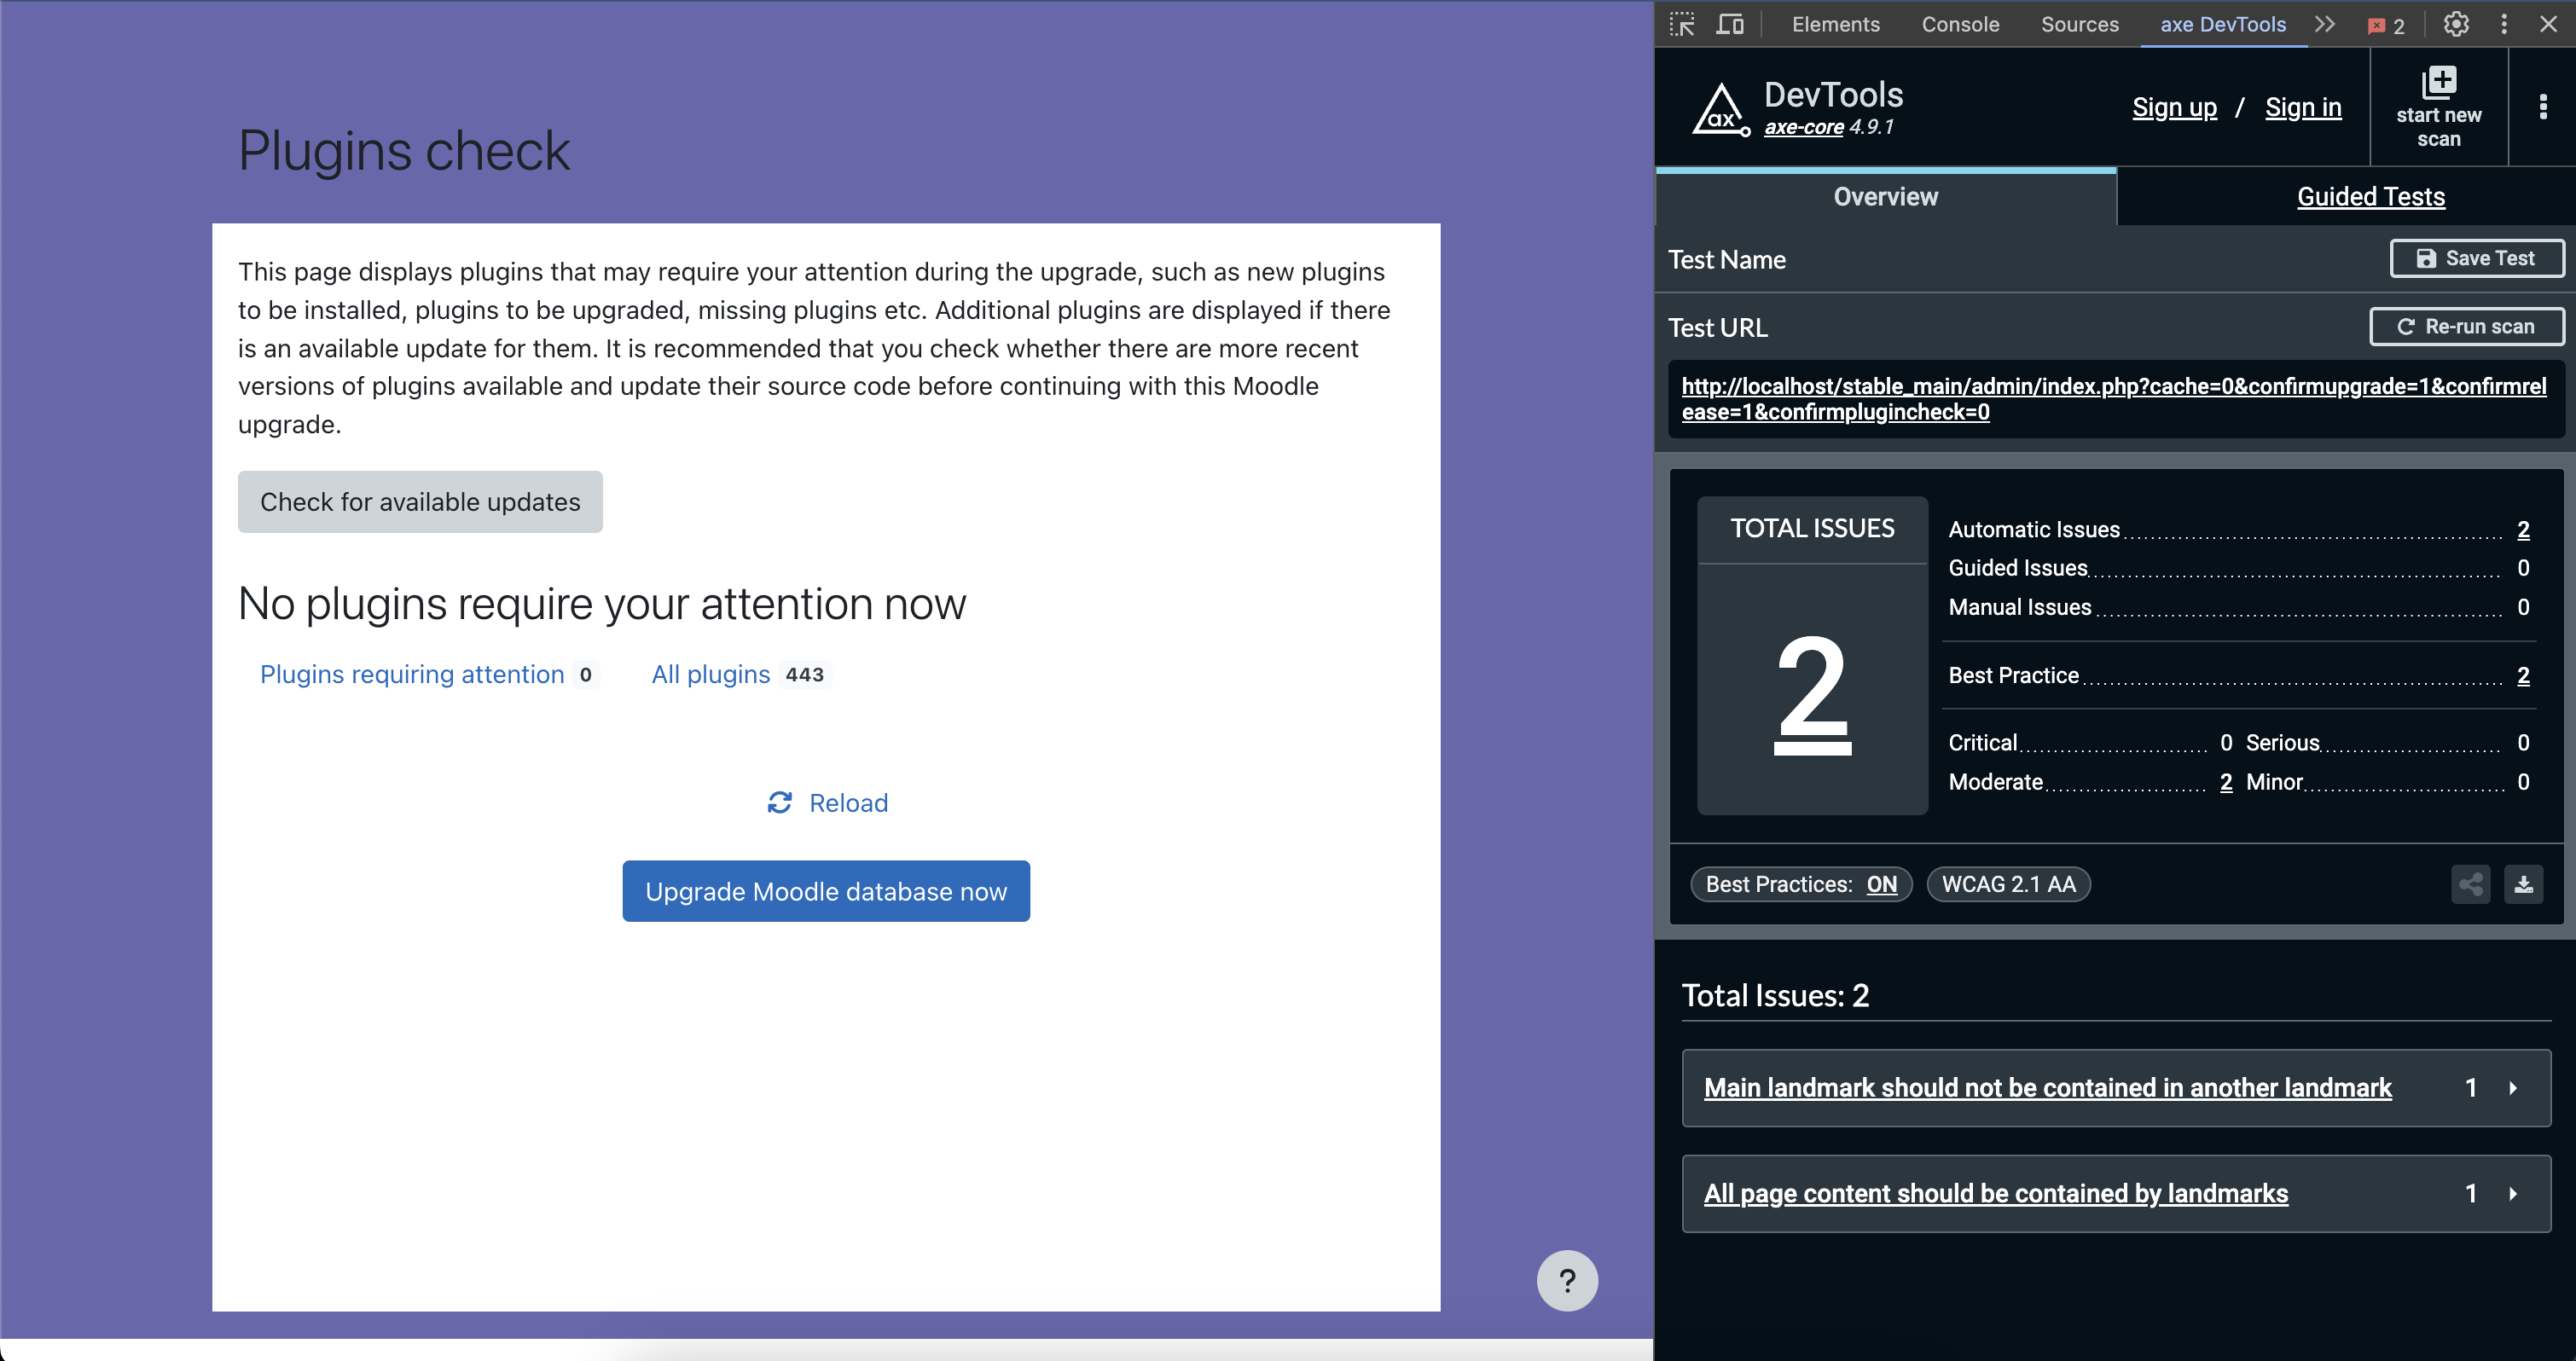
Task: Expand All page content landmarks issue arrow
Action: pos(2513,1193)
